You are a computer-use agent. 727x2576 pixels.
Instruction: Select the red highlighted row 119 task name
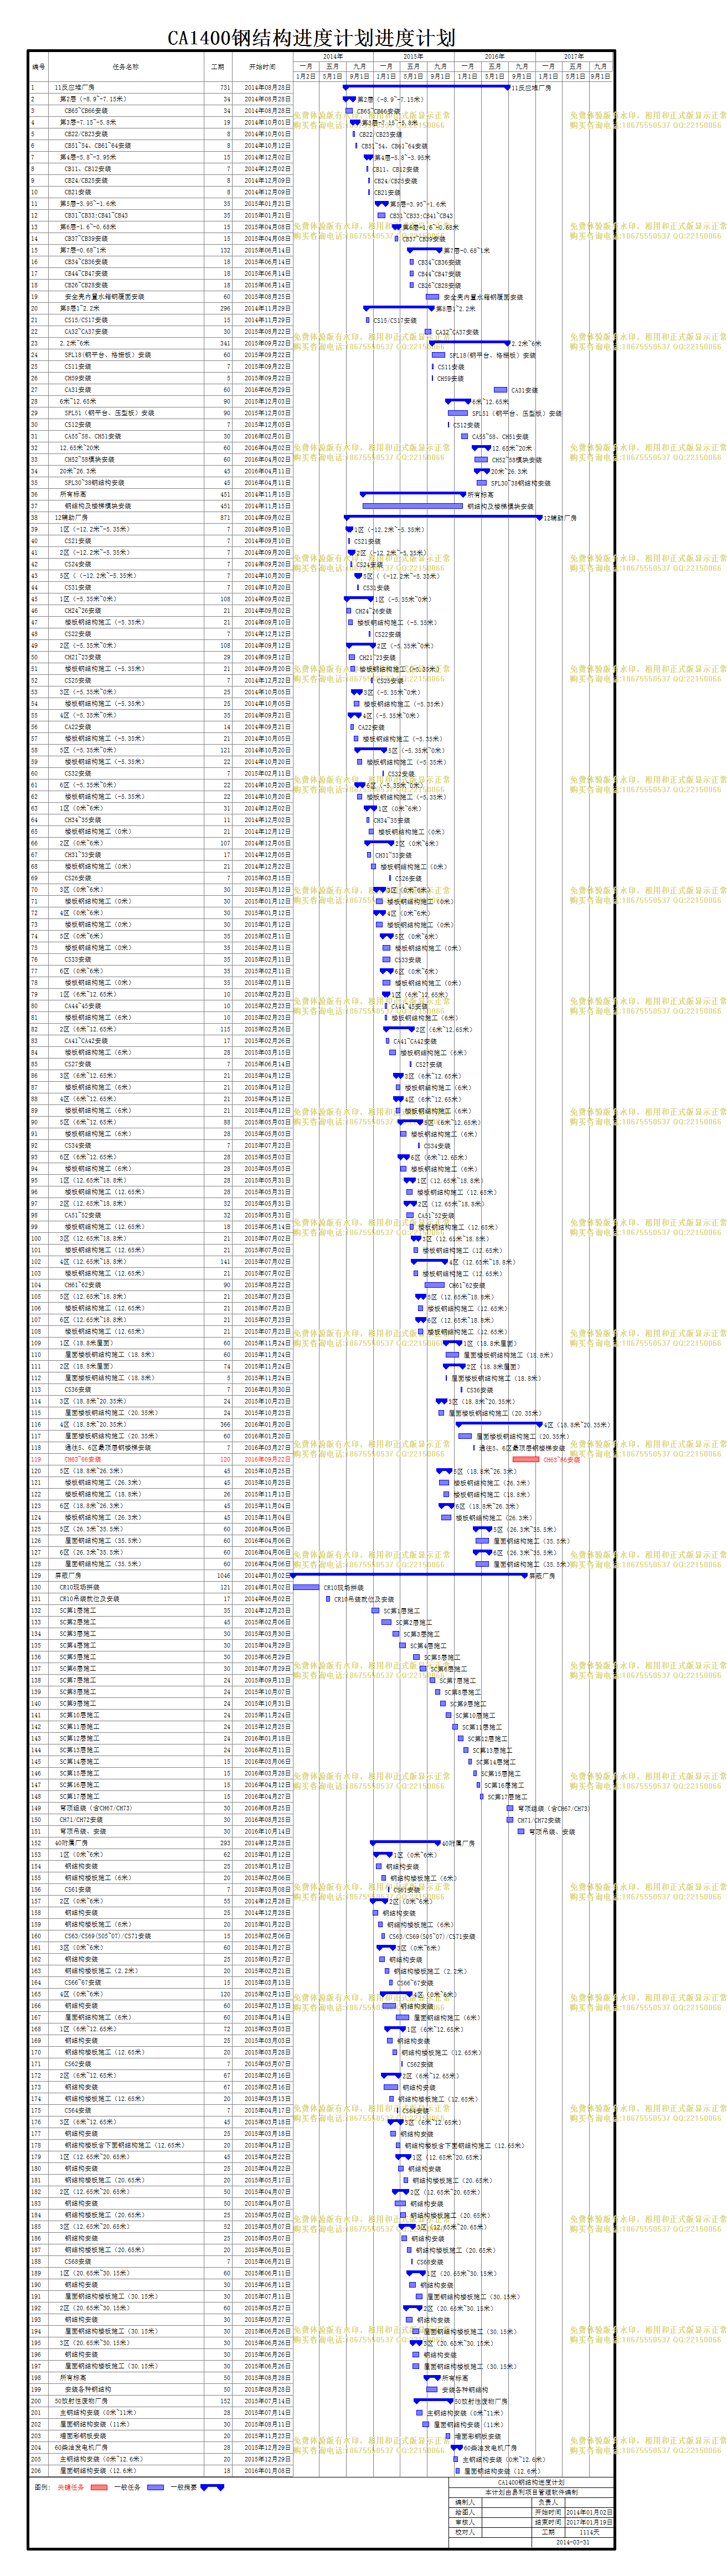click(83, 1460)
